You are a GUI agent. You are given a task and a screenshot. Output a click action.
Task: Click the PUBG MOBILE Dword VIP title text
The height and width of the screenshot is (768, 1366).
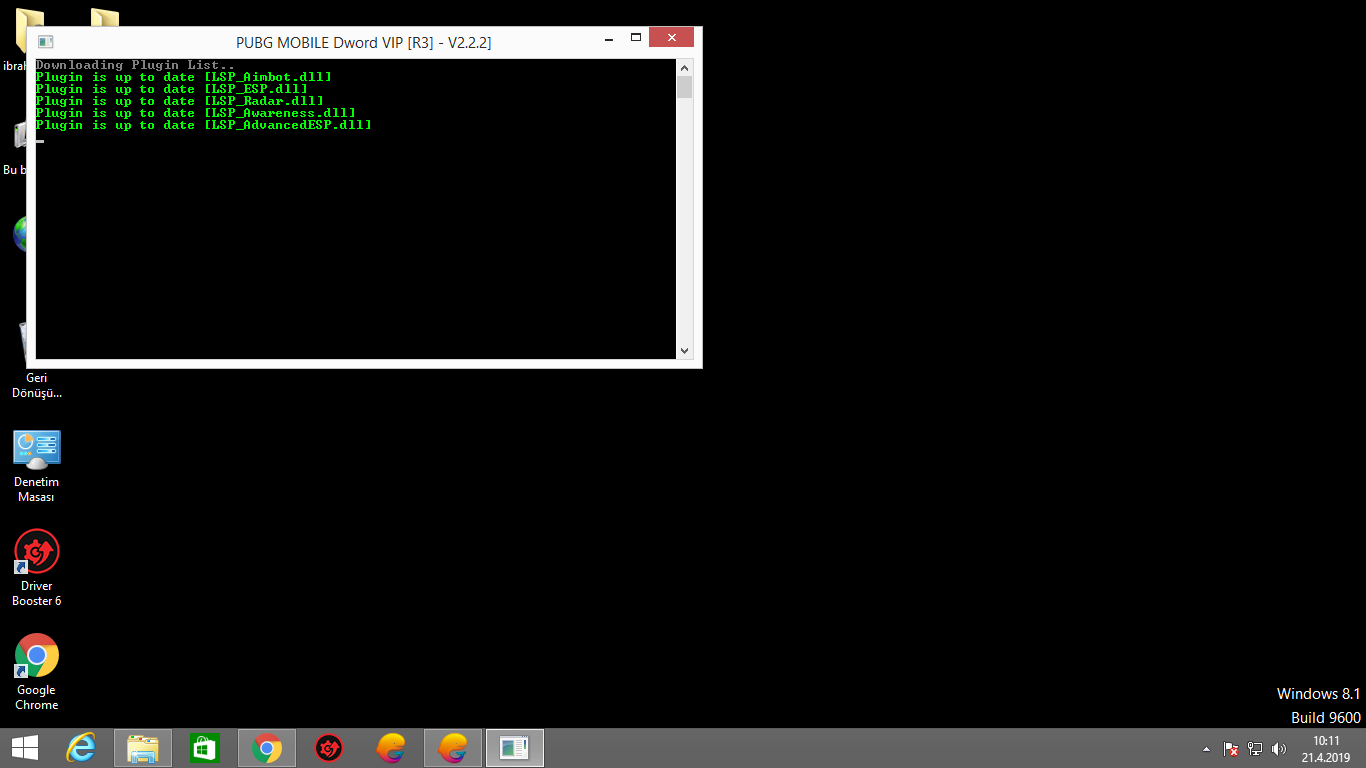pyautogui.click(x=363, y=42)
